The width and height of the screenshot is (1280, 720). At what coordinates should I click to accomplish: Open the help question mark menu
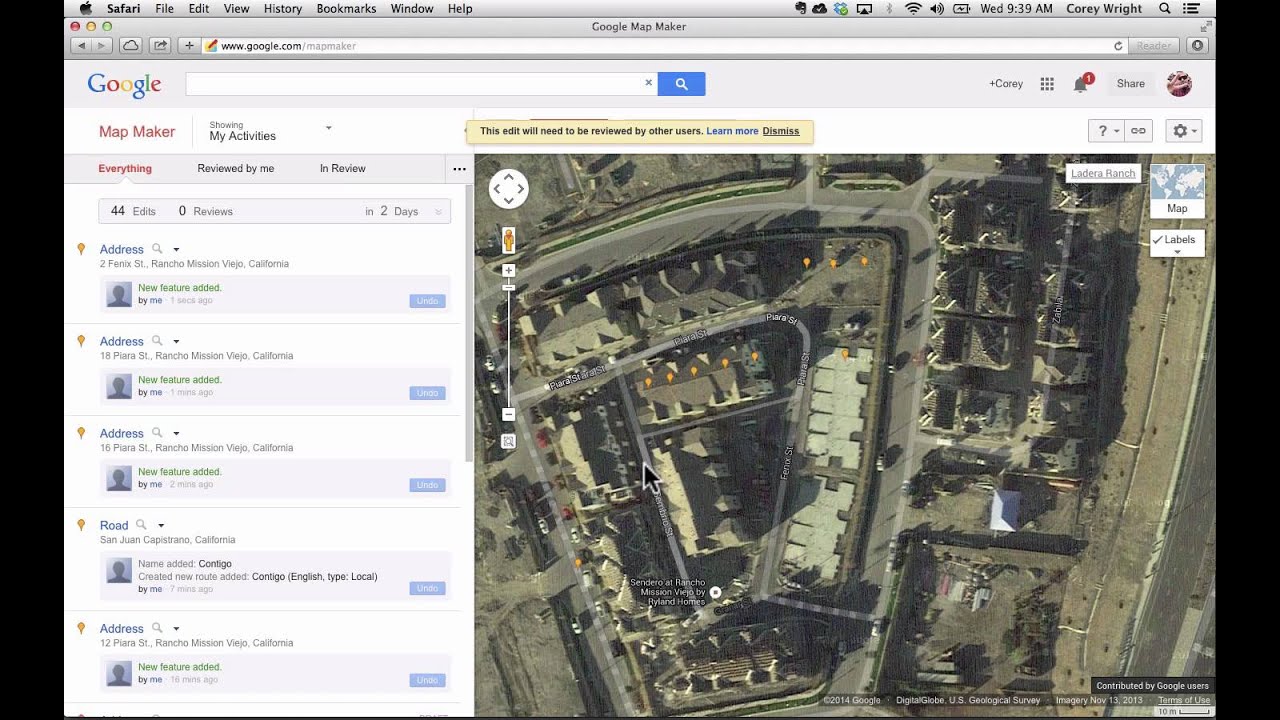(x=1106, y=131)
